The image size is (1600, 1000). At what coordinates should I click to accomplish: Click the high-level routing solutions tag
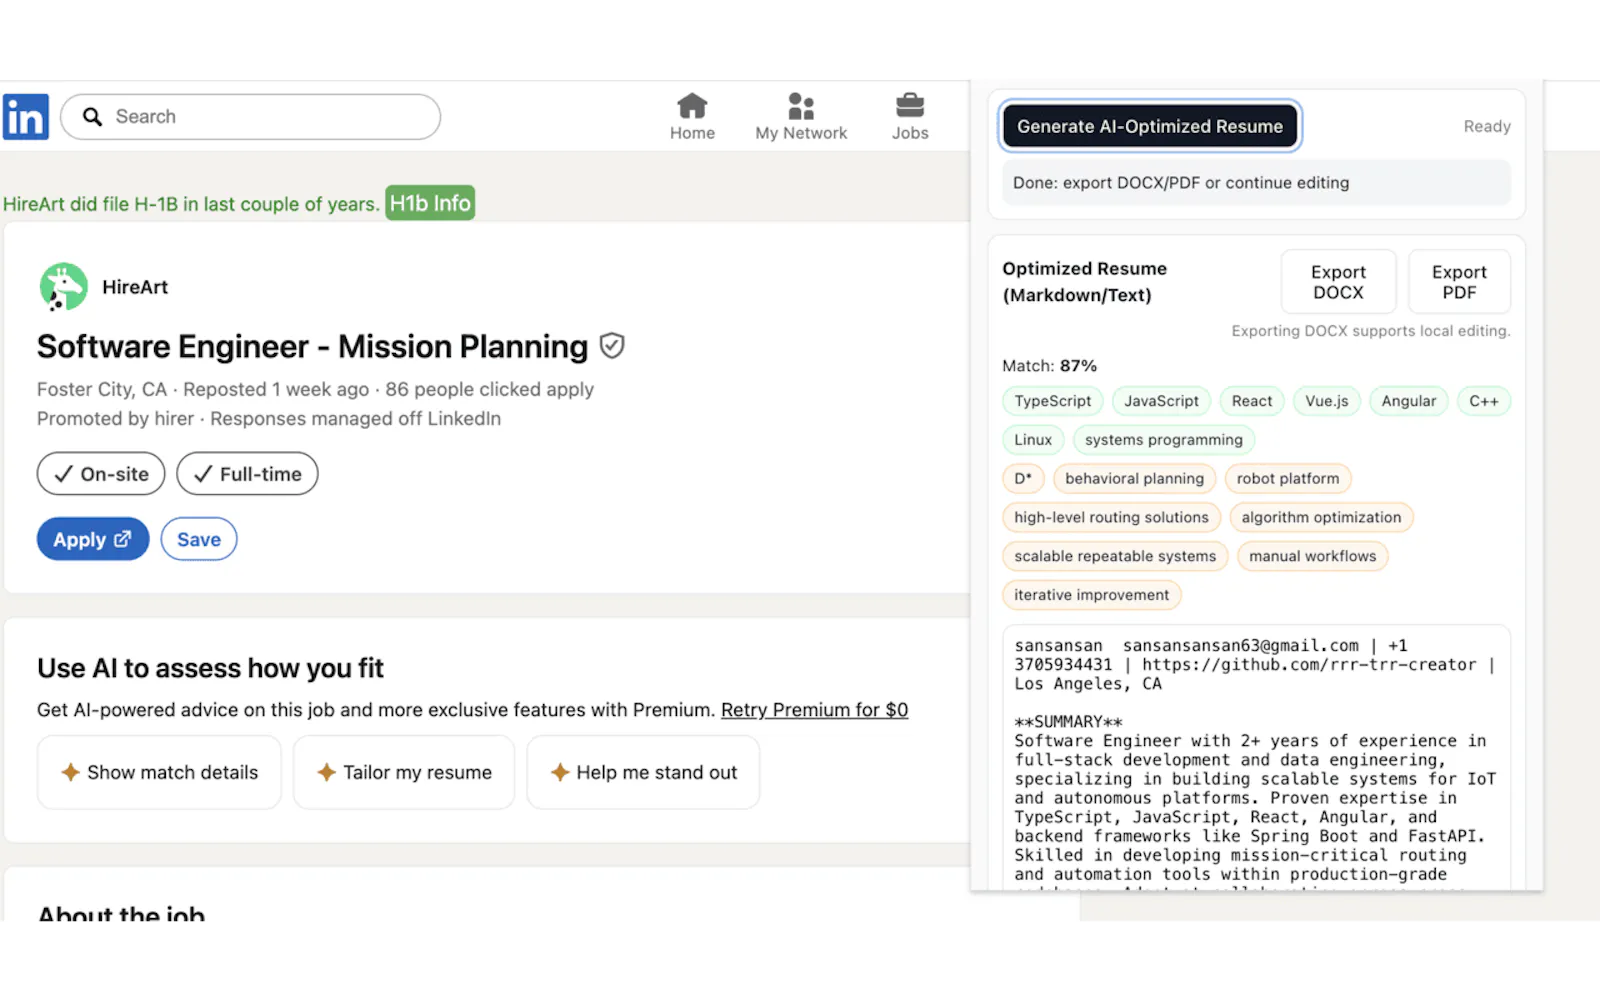pyautogui.click(x=1112, y=518)
